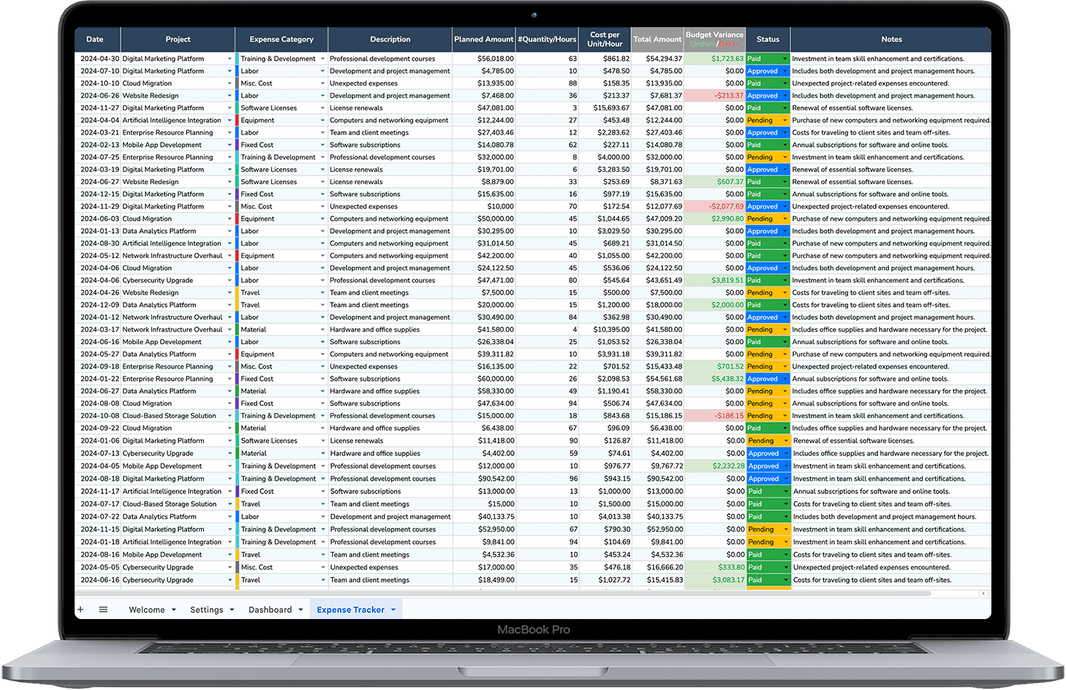1066x690 pixels.
Task: Switch to the Settings sheet tab
Action: [207, 610]
